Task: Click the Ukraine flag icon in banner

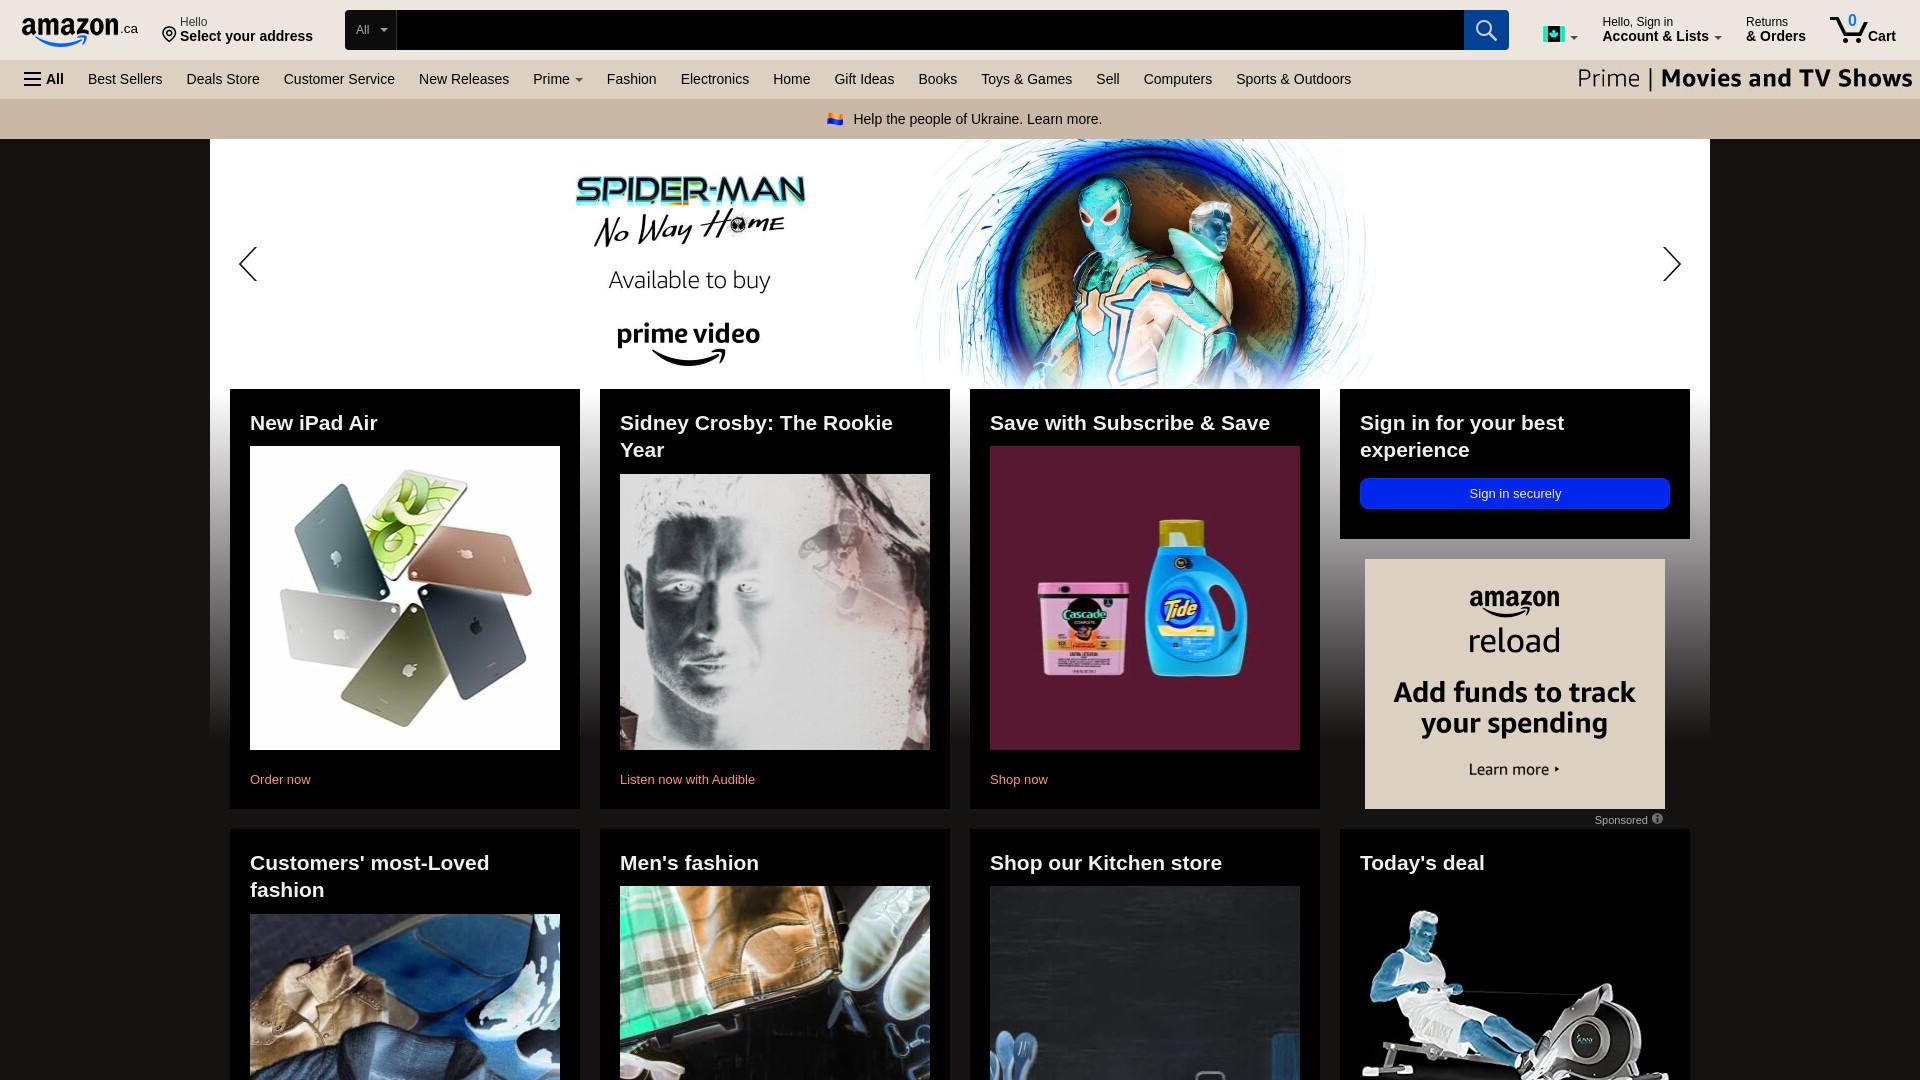Action: 835,119
